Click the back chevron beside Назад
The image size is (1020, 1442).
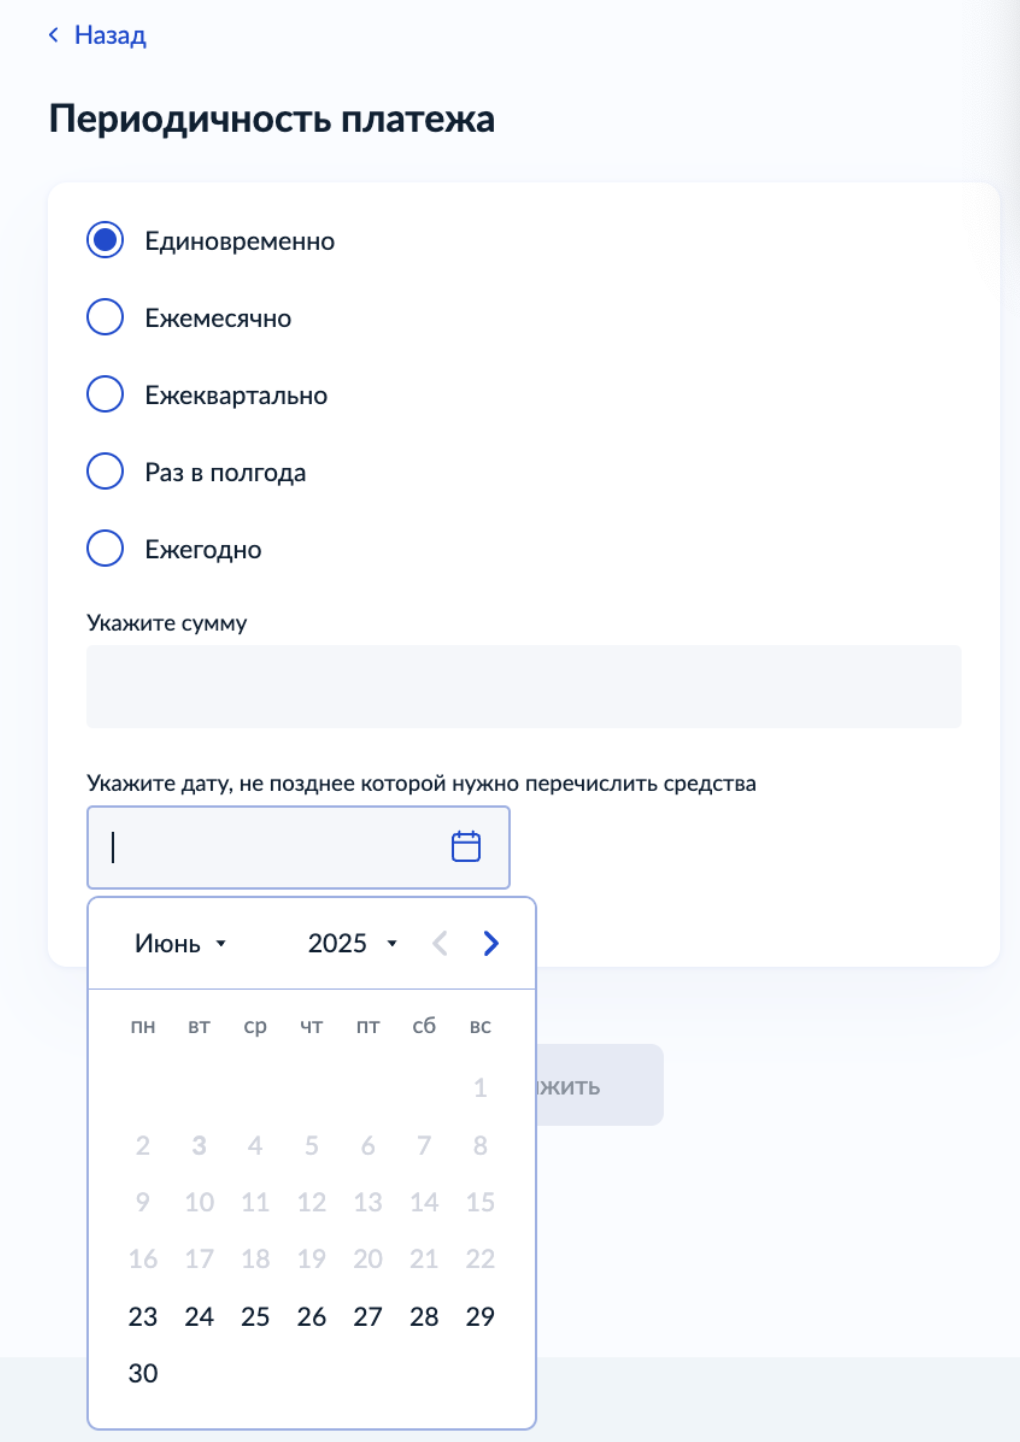click(54, 35)
